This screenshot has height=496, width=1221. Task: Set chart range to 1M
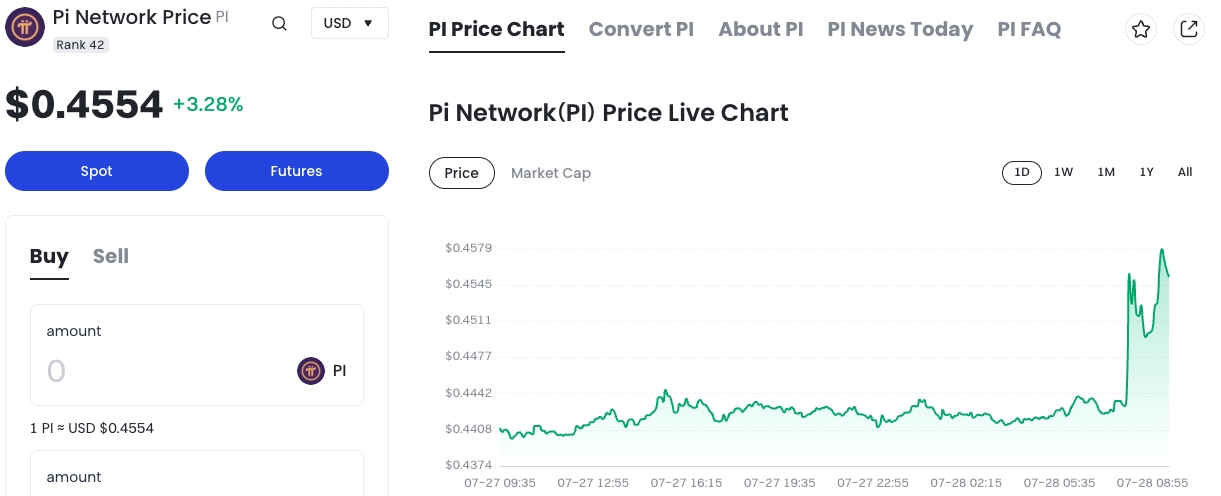(x=1106, y=172)
